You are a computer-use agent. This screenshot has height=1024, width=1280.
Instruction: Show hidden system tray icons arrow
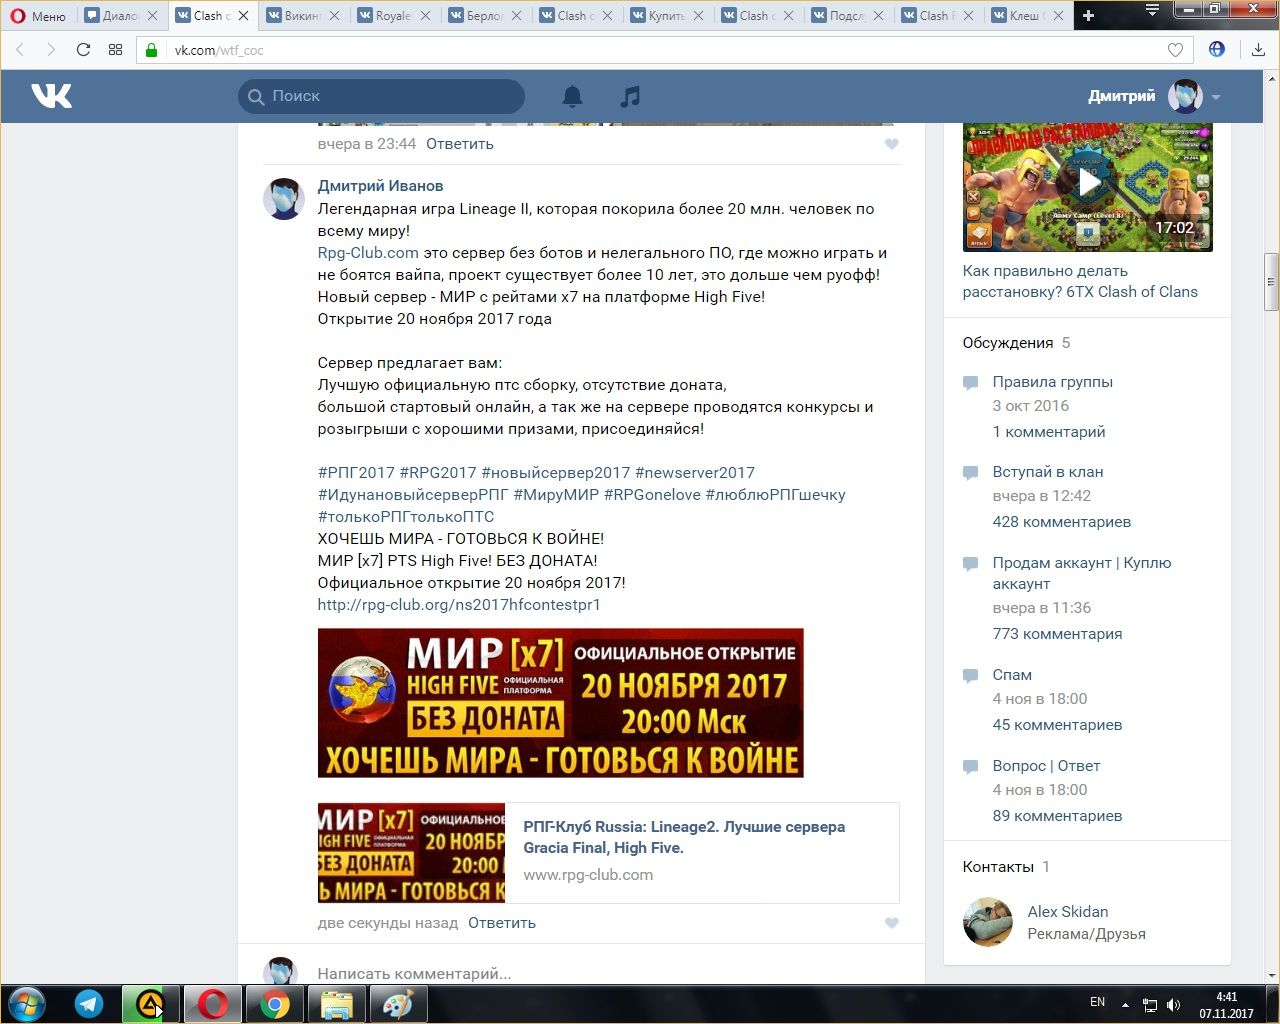tap(1125, 1004)
